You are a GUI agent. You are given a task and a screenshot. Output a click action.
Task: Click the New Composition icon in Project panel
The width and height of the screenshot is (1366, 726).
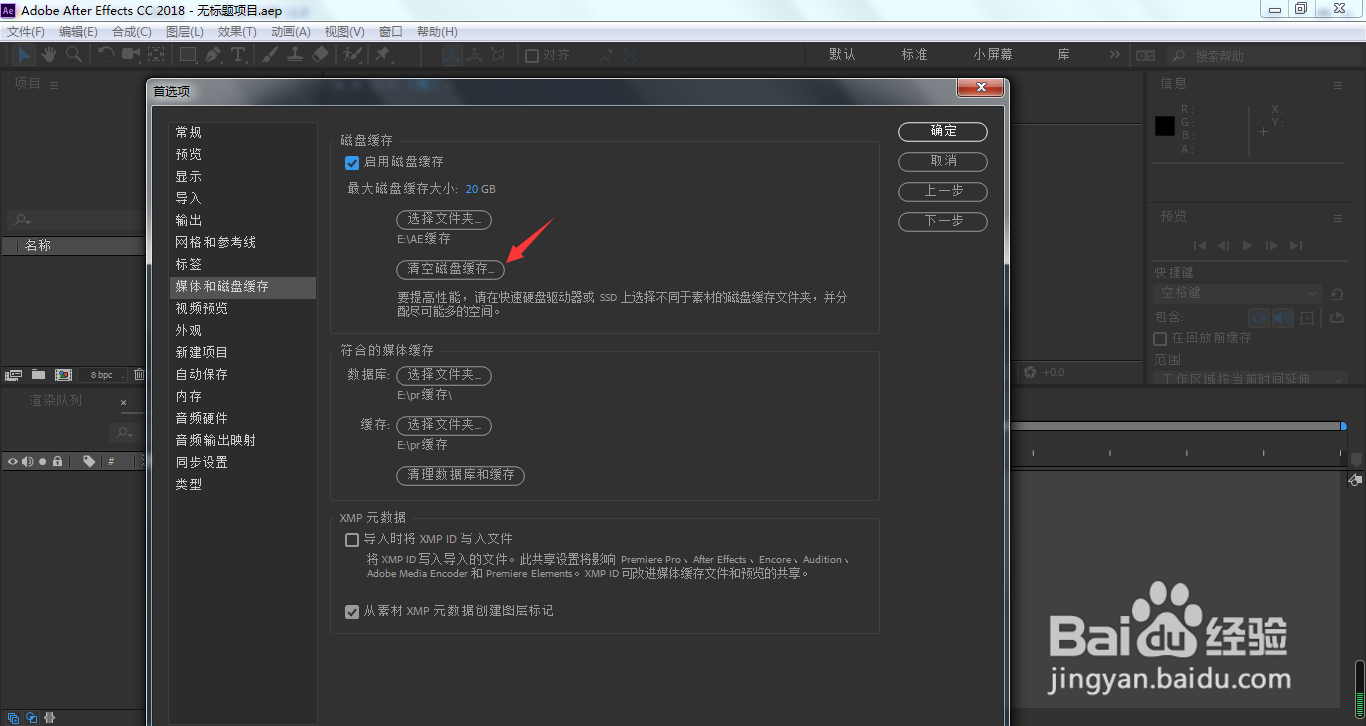64,375
